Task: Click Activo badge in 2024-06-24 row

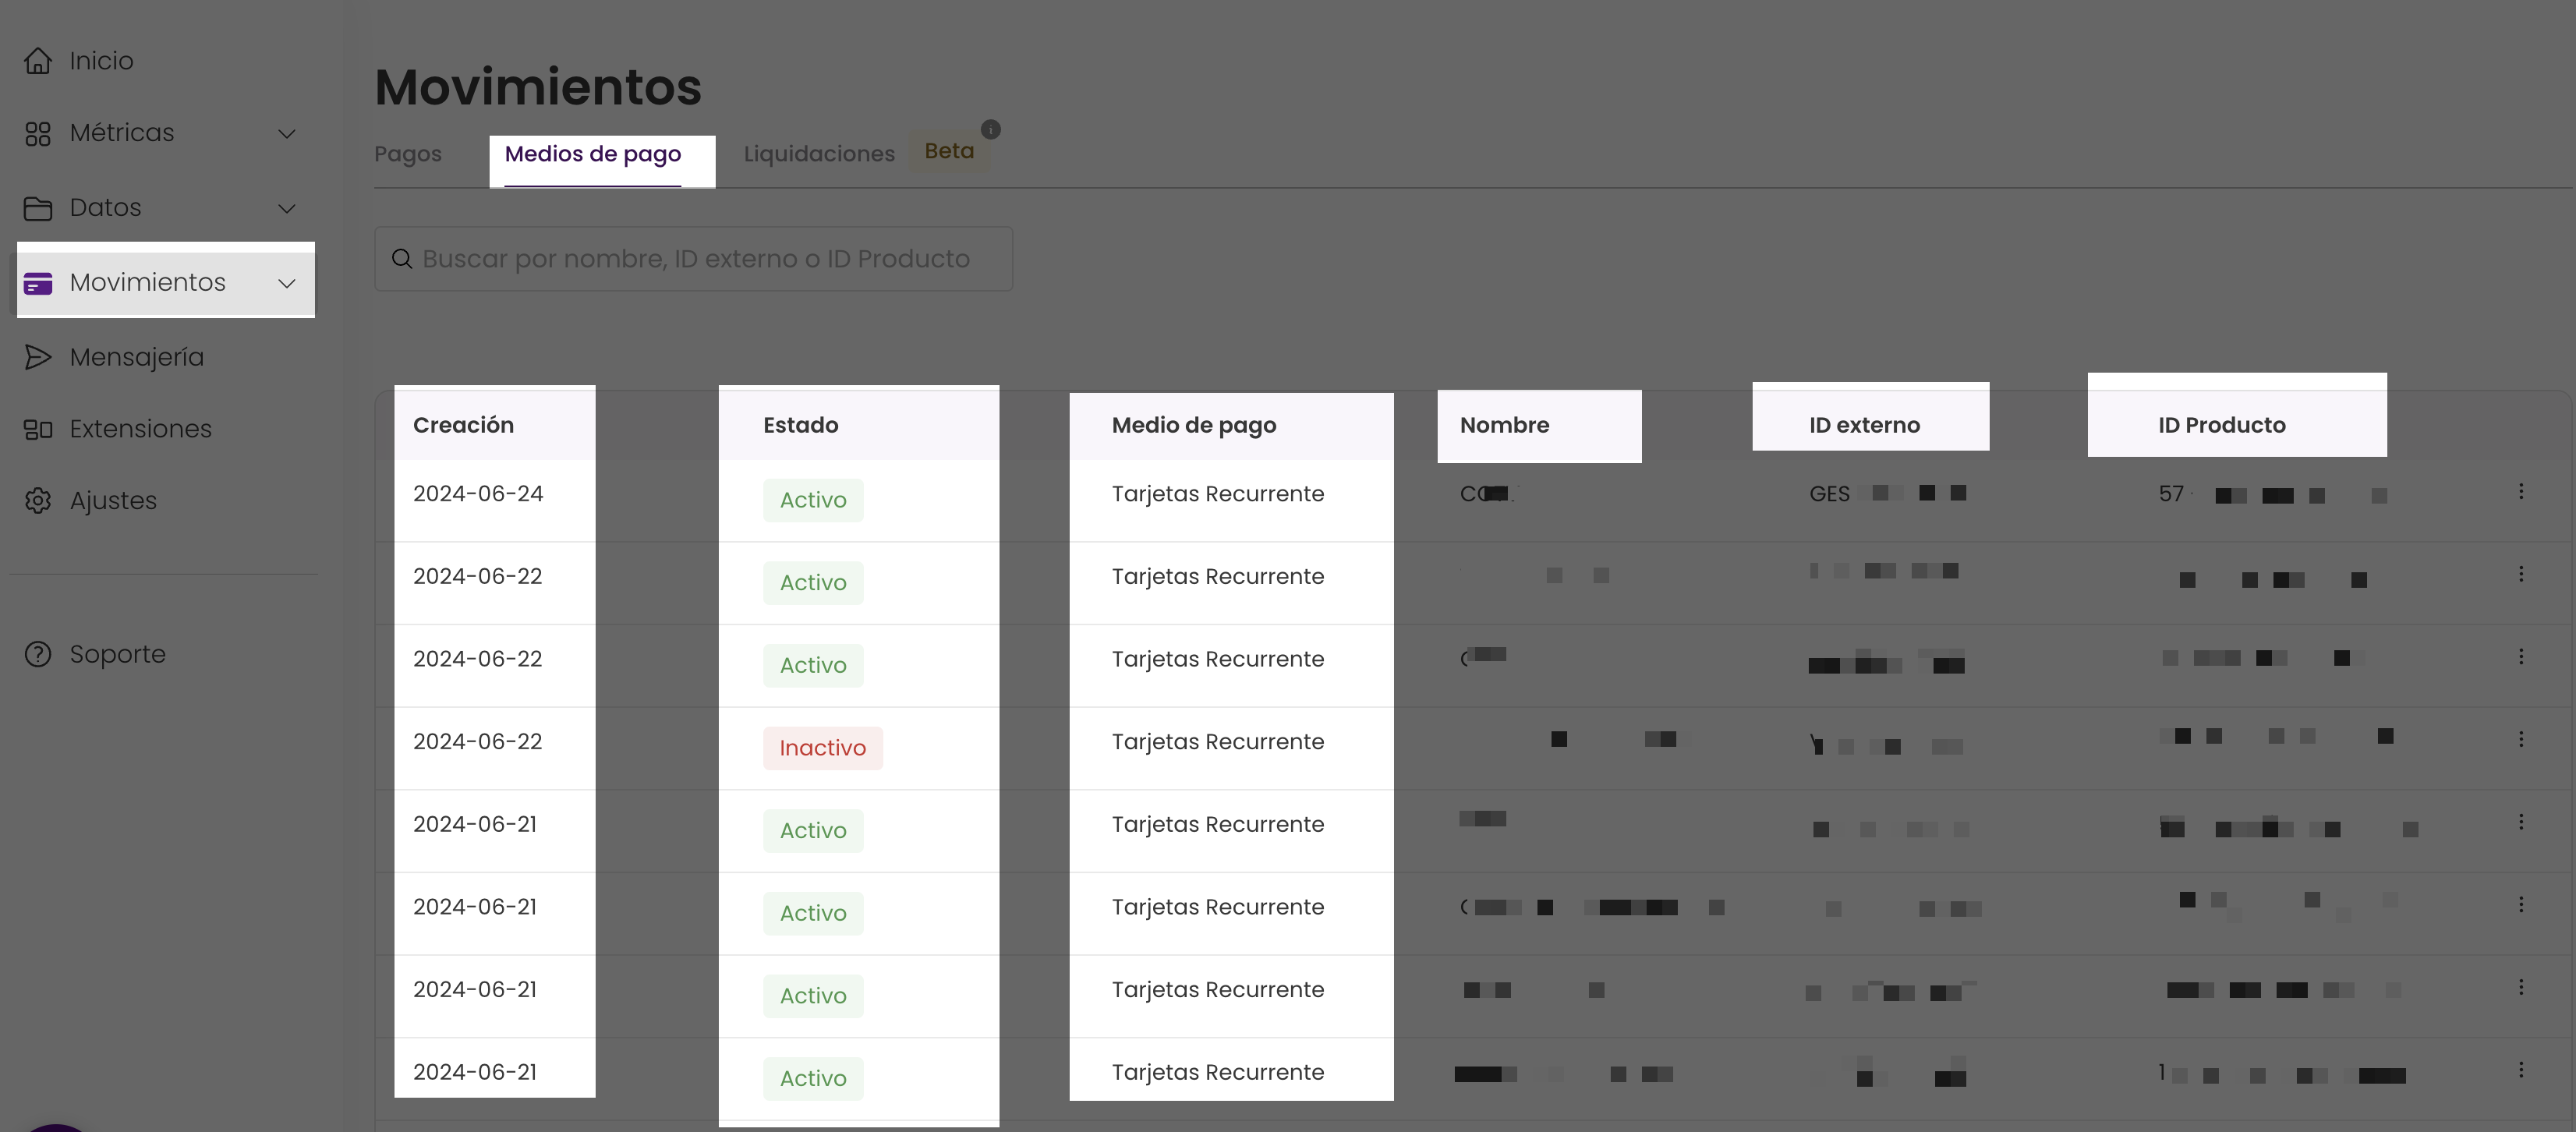Action: (x=813, y=500)
